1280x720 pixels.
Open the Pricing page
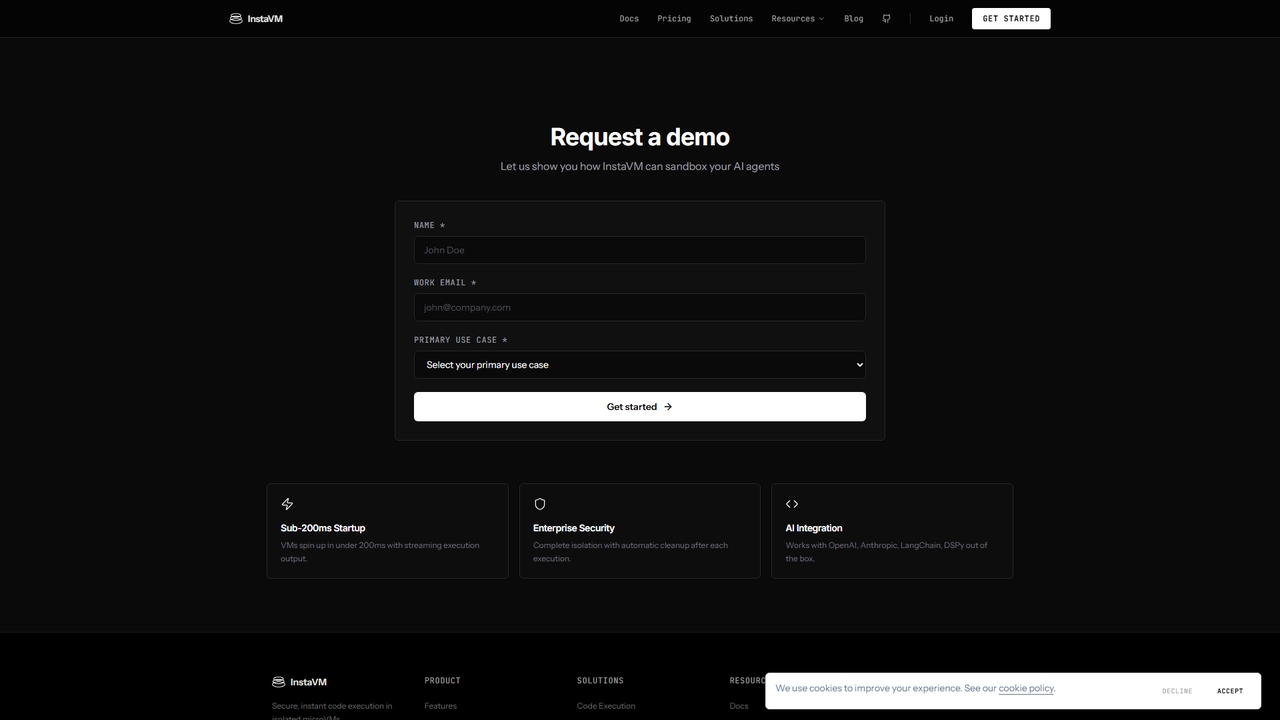674,18
